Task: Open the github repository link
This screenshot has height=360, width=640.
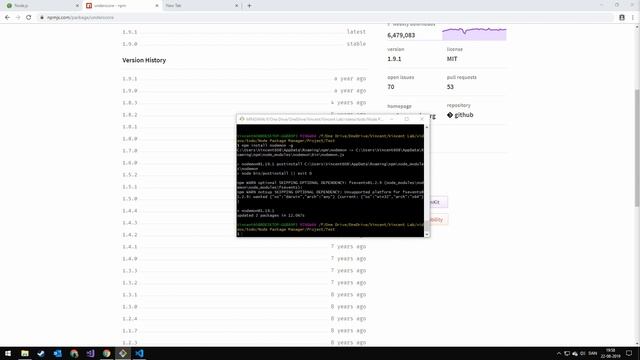Action: pyautogui.click(x=460, y=115)
